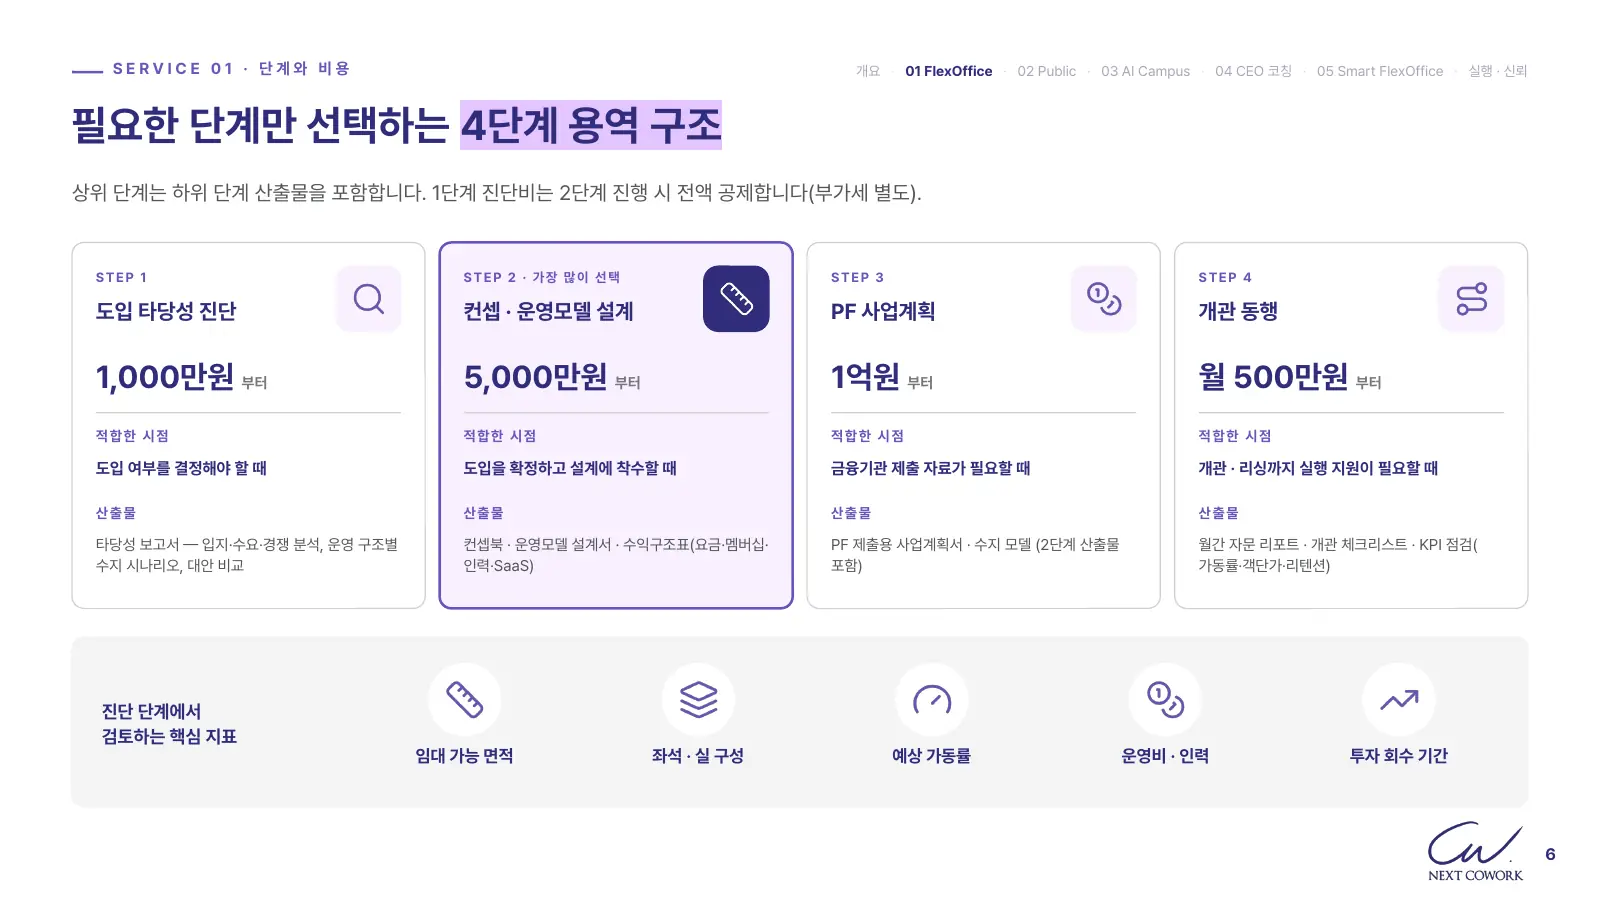Open the 개요 navigation item
Image resolution: width=1600 pixels, height=900 pixels.
point(868,71)
